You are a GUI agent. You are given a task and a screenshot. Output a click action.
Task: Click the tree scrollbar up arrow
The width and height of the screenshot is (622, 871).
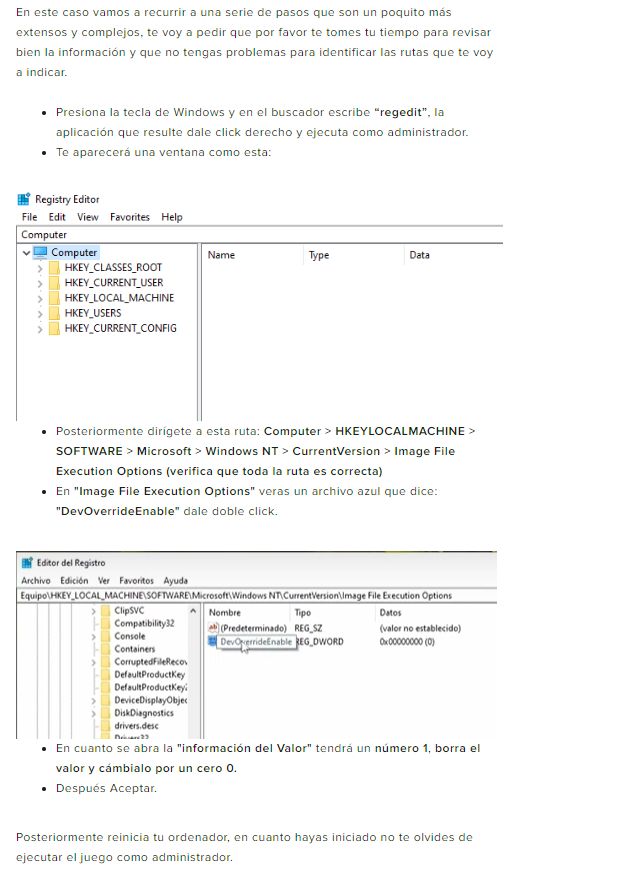pos(193,611)
